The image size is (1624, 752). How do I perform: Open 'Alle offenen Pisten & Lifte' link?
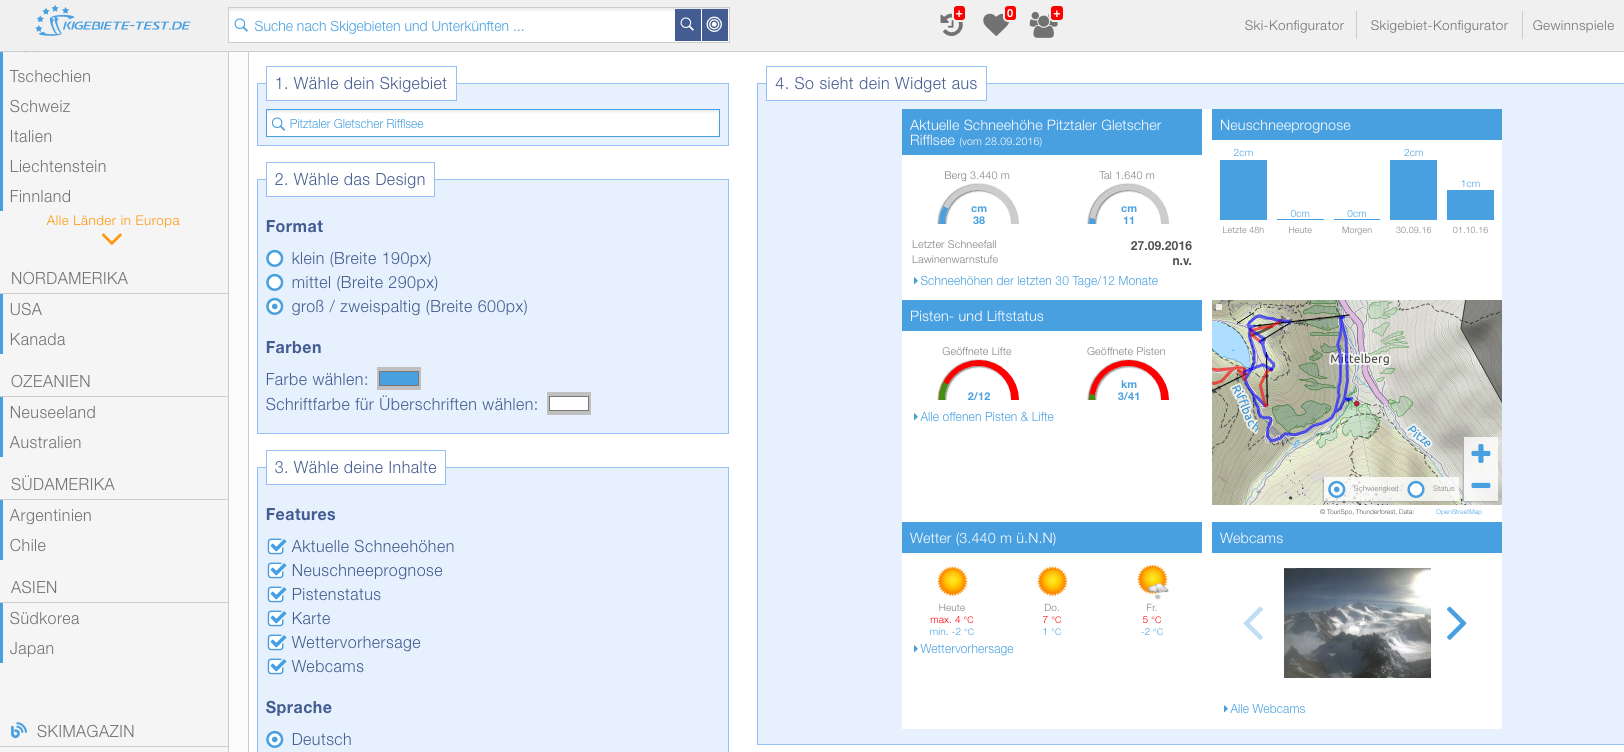tap(986, 417)
